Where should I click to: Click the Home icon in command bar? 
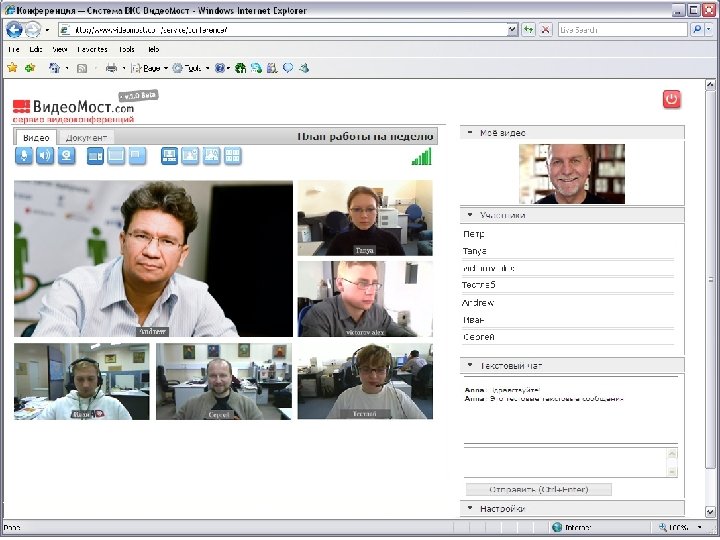click(54, 68)
